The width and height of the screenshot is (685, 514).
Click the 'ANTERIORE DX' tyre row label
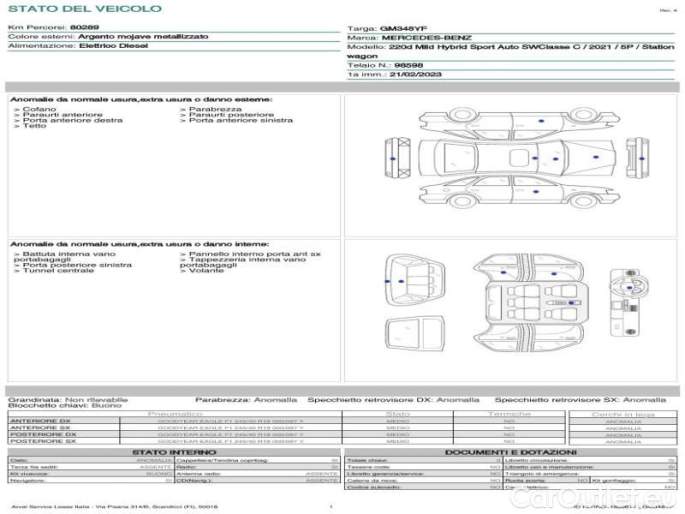point(40,421)
